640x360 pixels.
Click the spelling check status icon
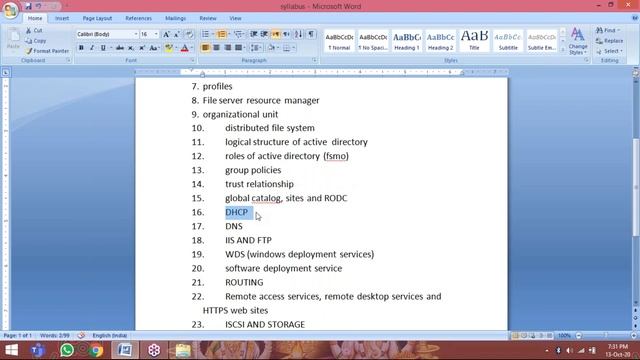[x=81, y=336]
